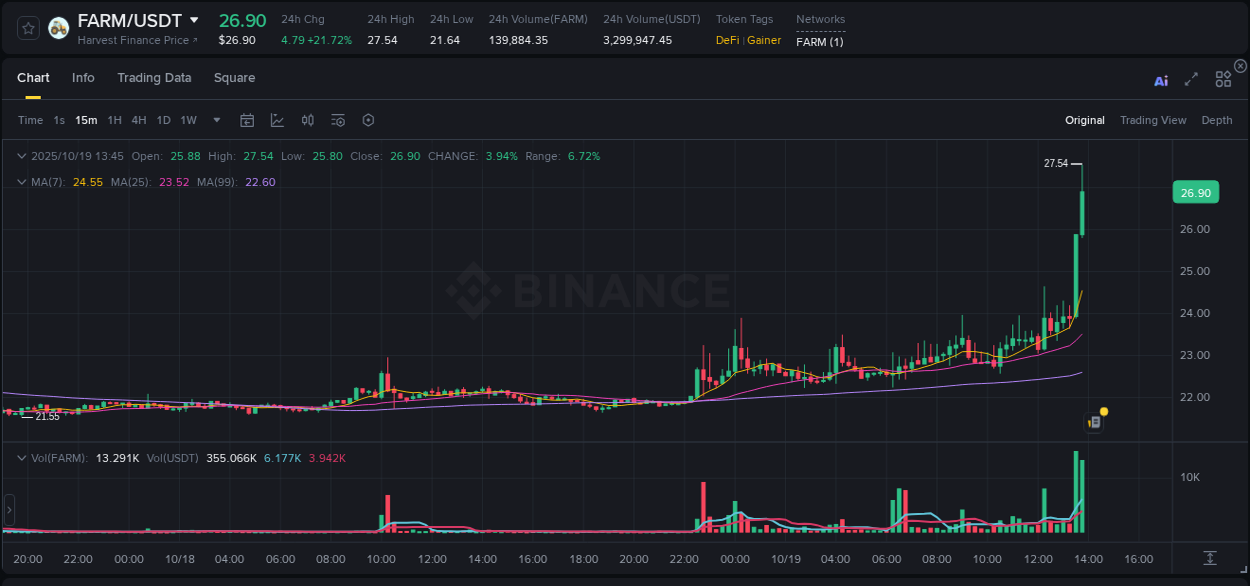This screenshot has height=586, width=1250.
Task: Open the widgets layout grid icon
Action: click(1223, 79)
